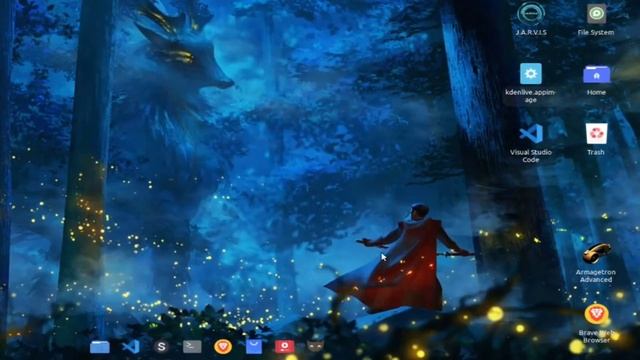640x360 pixels.
Task: Click the round S icon in dock
Action: pyautogui.click(x=161, y=347)
